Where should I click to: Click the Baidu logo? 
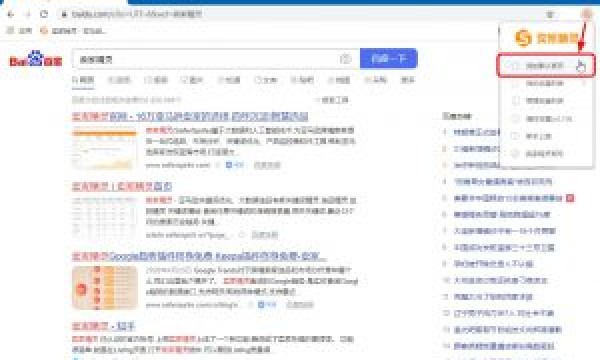pos(36,59)
